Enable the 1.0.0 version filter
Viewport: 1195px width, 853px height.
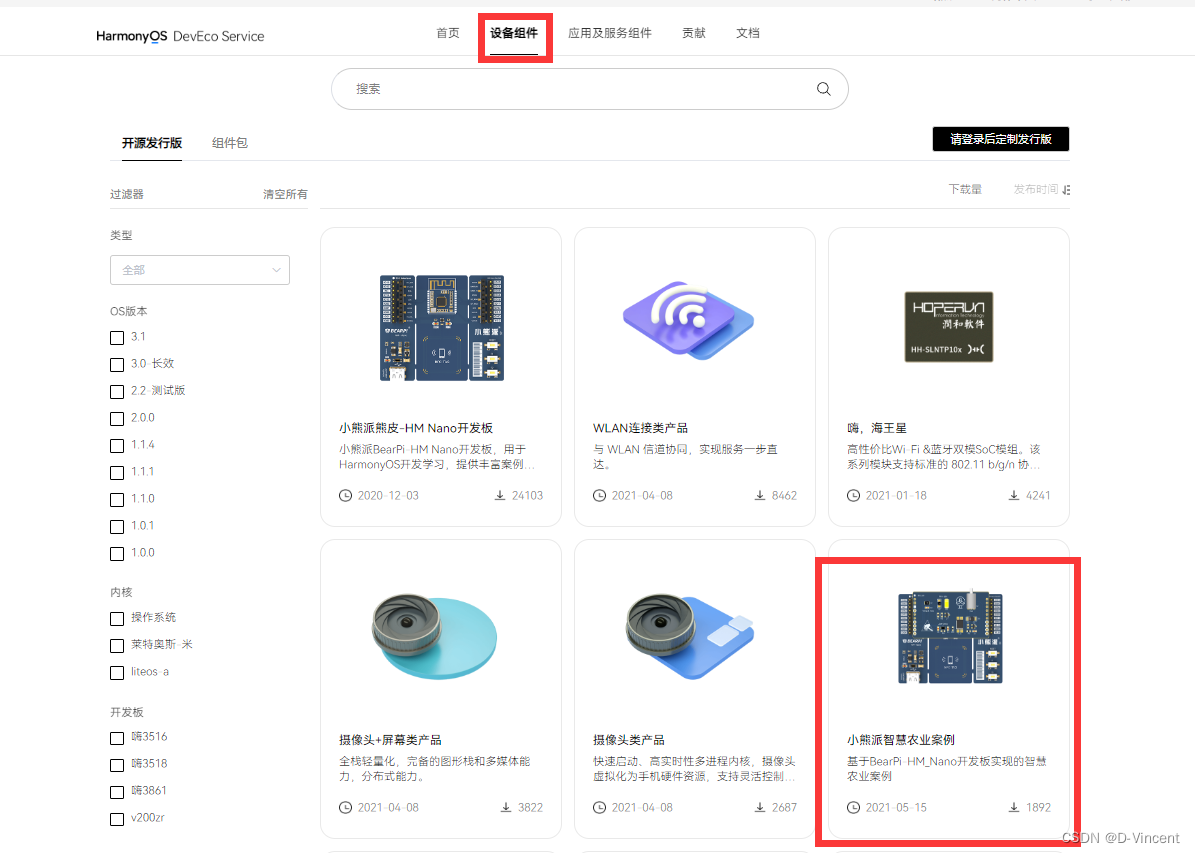pos(117,554)
